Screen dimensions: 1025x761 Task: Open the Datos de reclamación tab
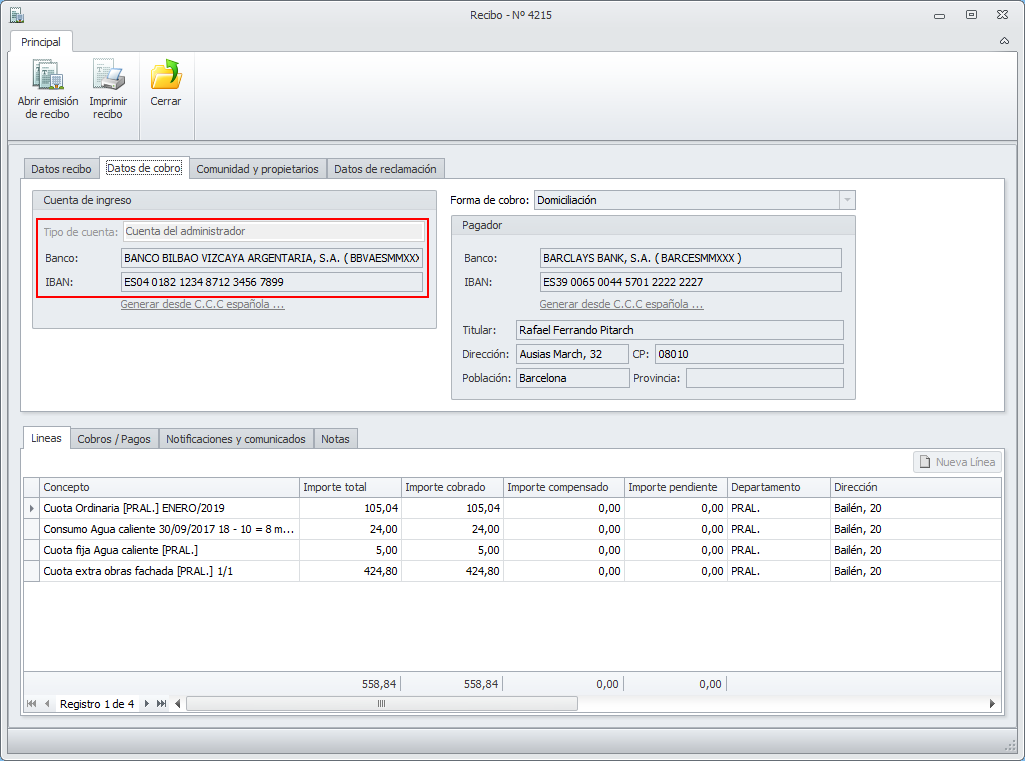(385, 169)
